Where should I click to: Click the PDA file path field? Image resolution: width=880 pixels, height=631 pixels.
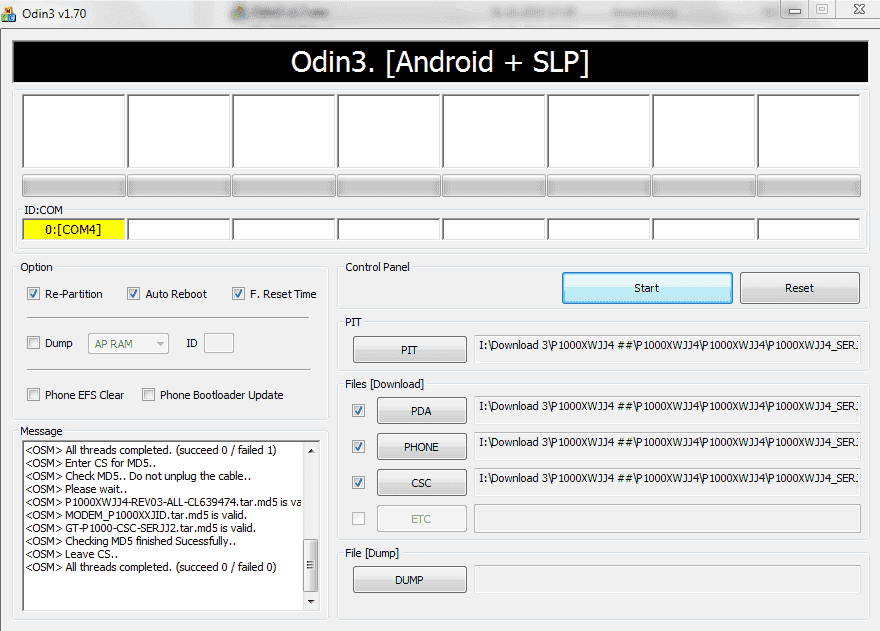click(667, 410)
